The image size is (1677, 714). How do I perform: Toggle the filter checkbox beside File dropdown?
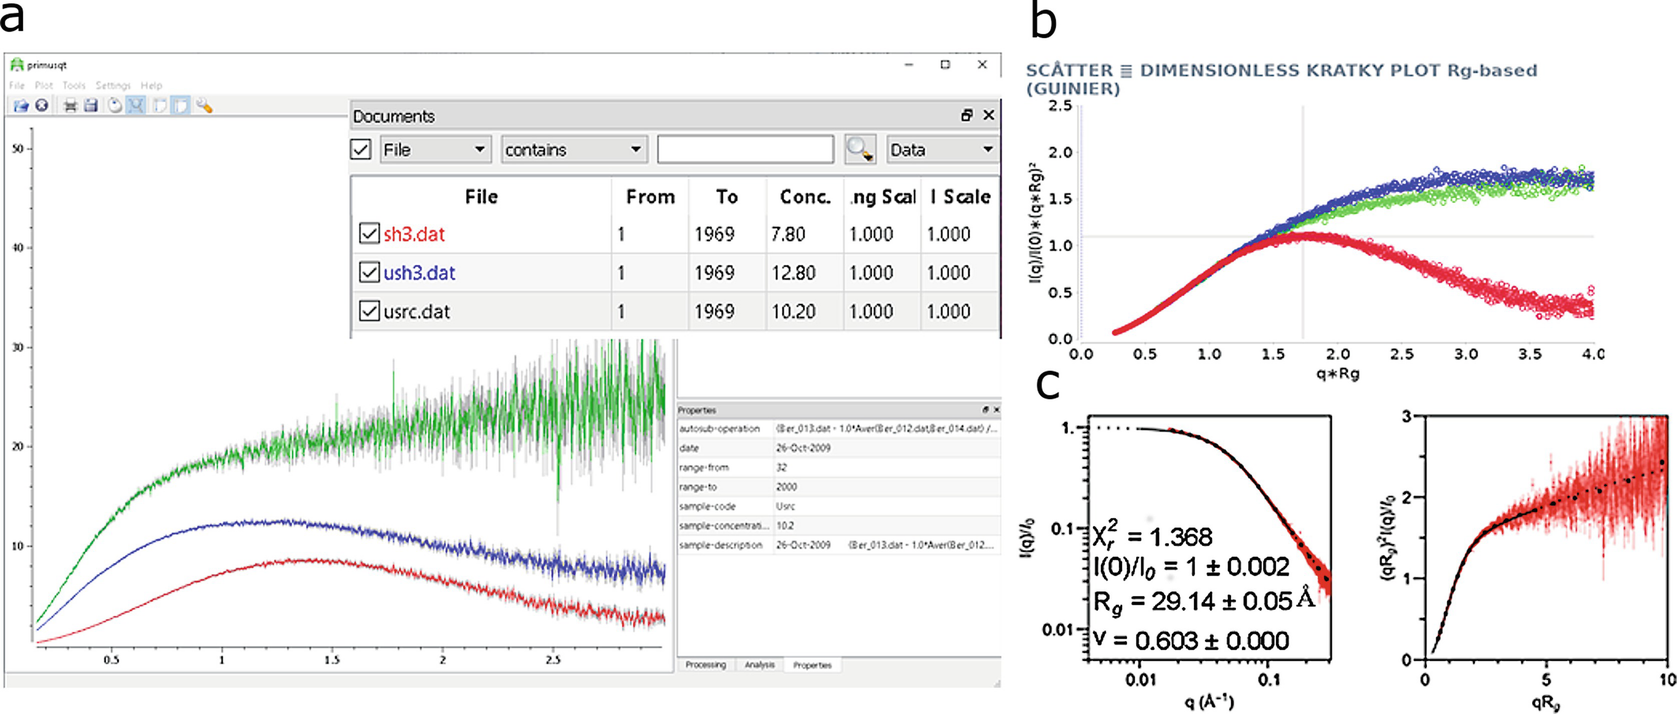click(x=361, y=149)
